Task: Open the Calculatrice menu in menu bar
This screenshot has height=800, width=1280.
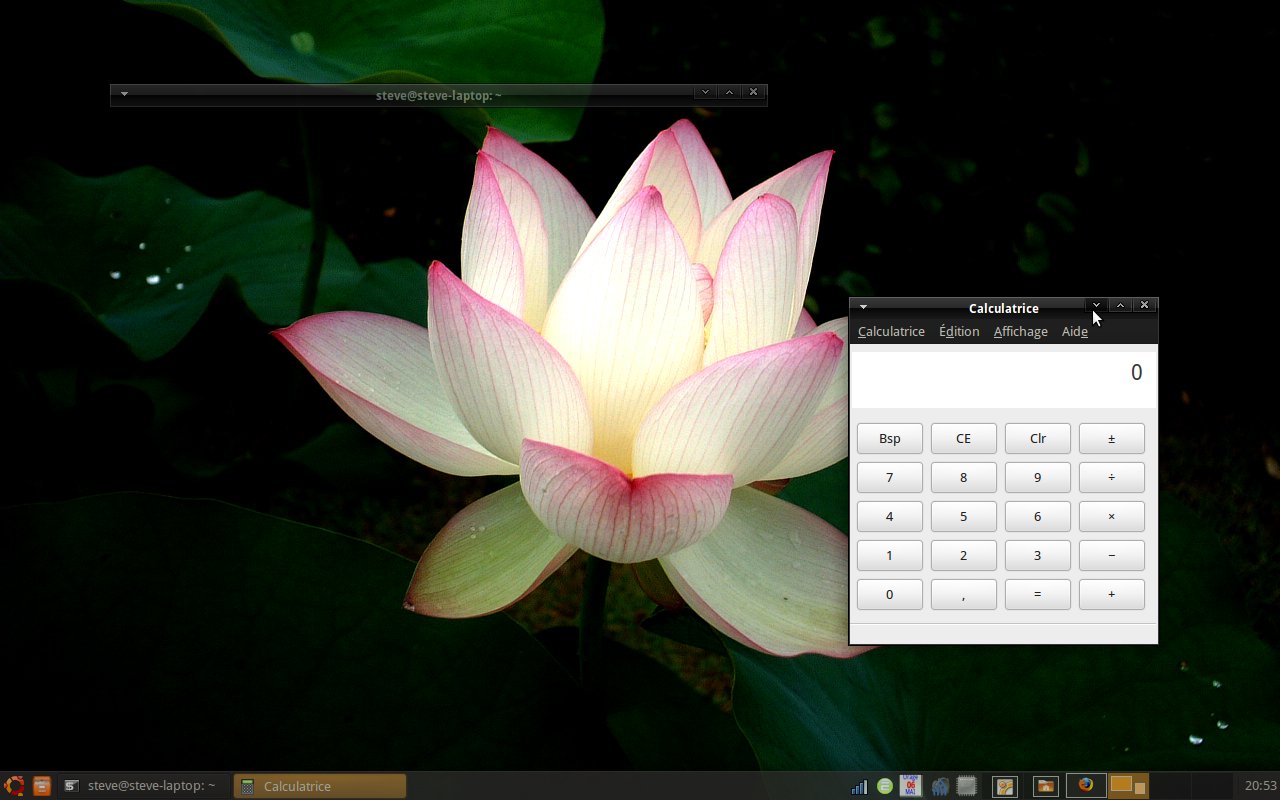Action: pos(891,332)
